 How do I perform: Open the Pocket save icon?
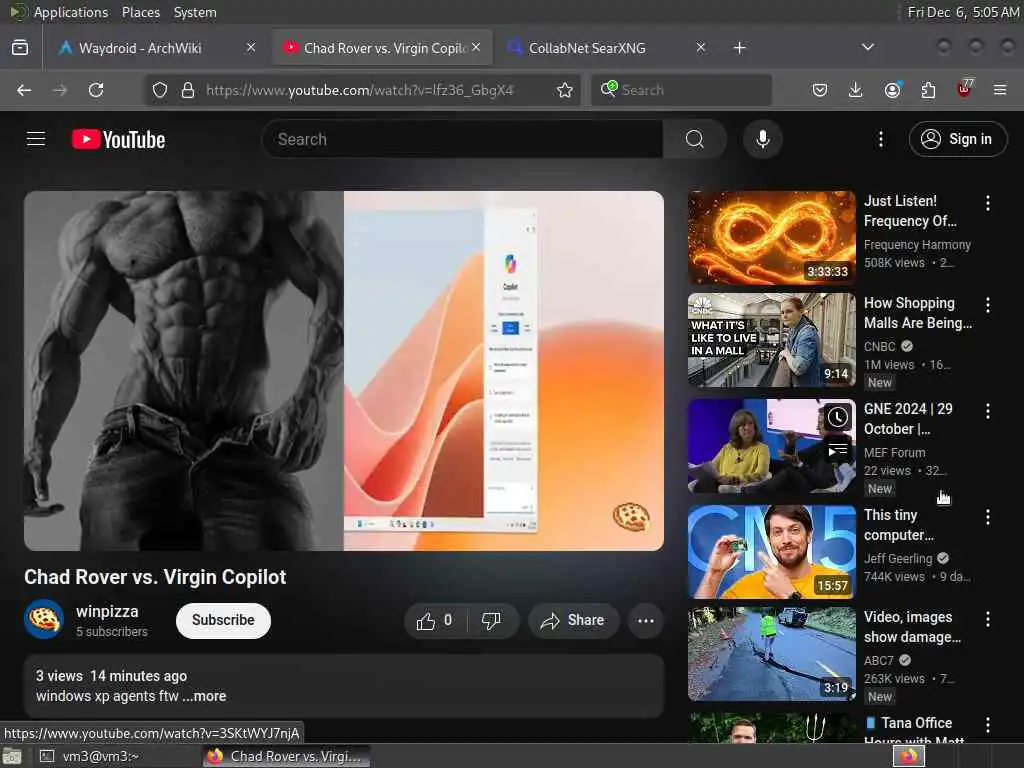820,90
